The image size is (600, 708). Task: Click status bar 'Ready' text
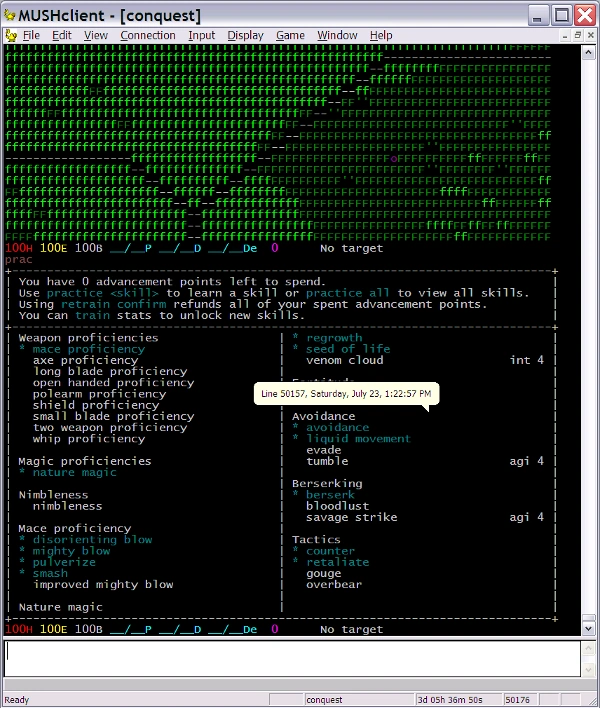click(17, 700)
